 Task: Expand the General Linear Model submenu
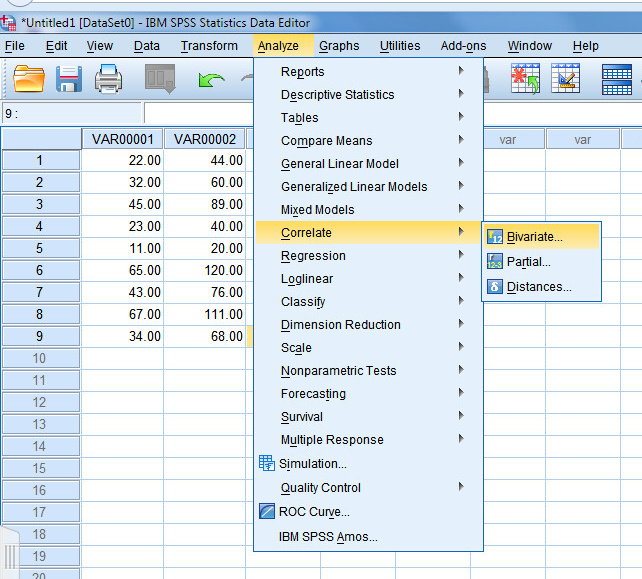(x=368, y=163)
